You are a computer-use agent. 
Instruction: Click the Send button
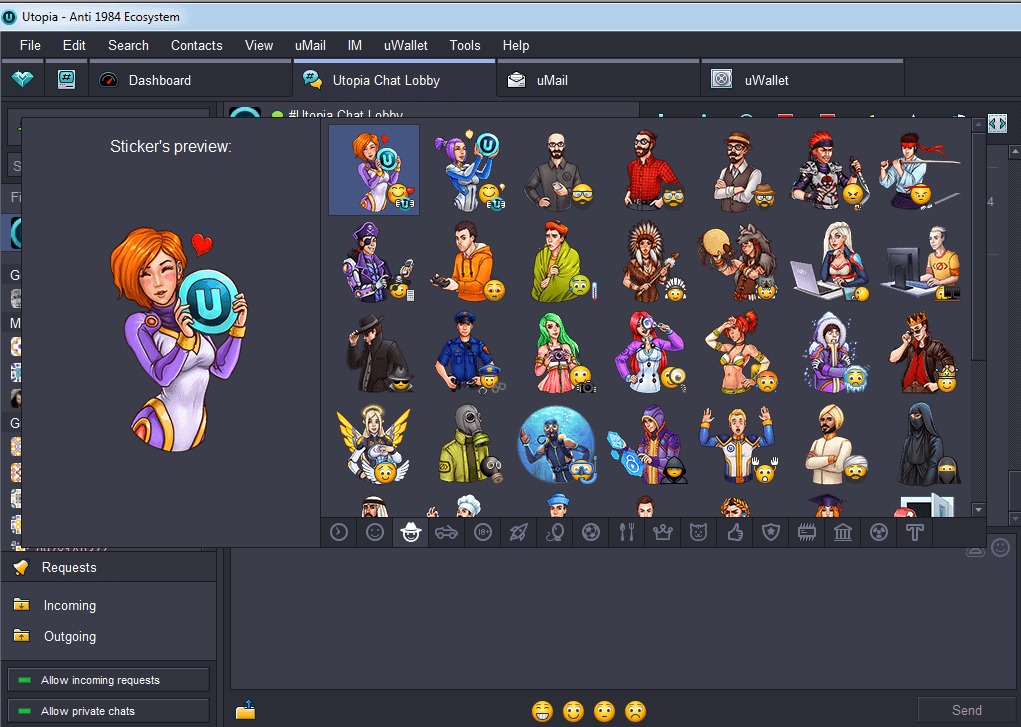pos(967,710)
